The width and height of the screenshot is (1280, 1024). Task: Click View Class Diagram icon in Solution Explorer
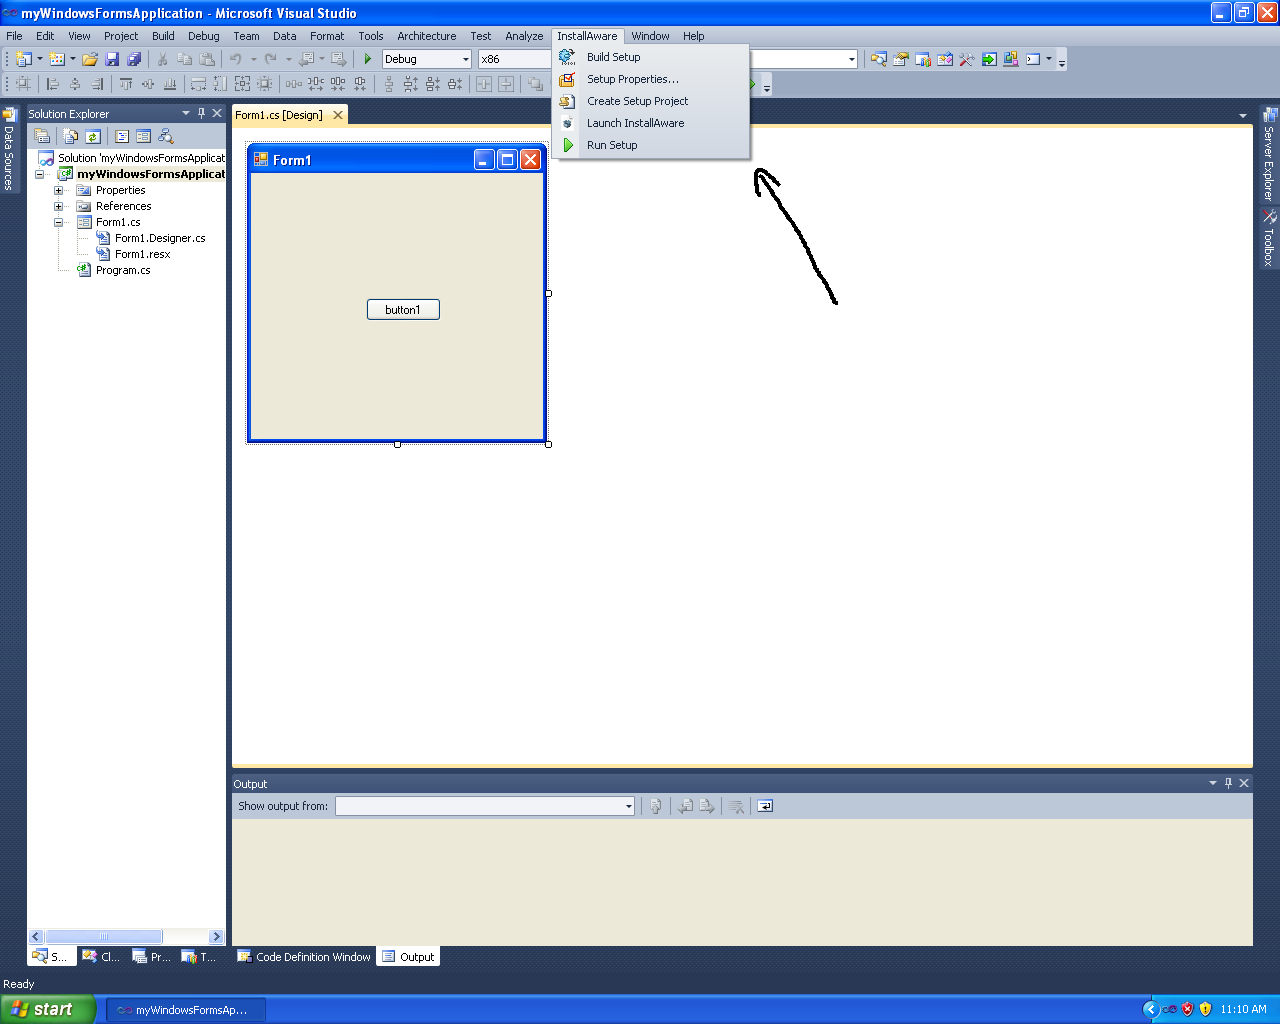point(166,136)
